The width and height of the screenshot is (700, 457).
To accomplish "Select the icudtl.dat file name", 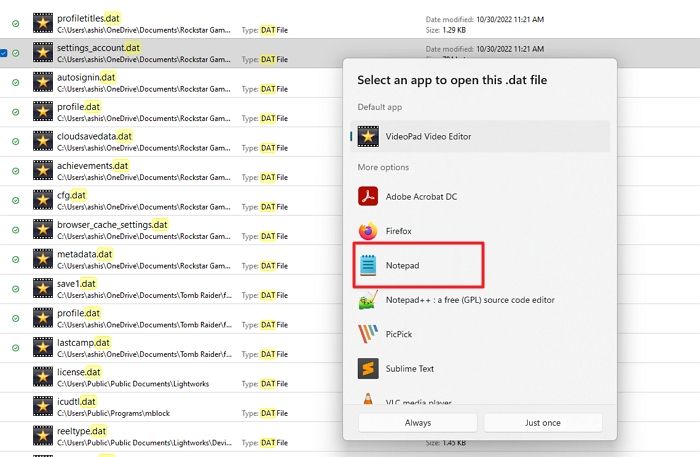I will tap(76, 401).
